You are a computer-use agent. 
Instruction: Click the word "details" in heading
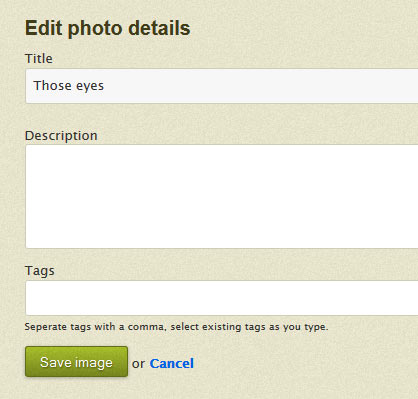pos(159,28)
